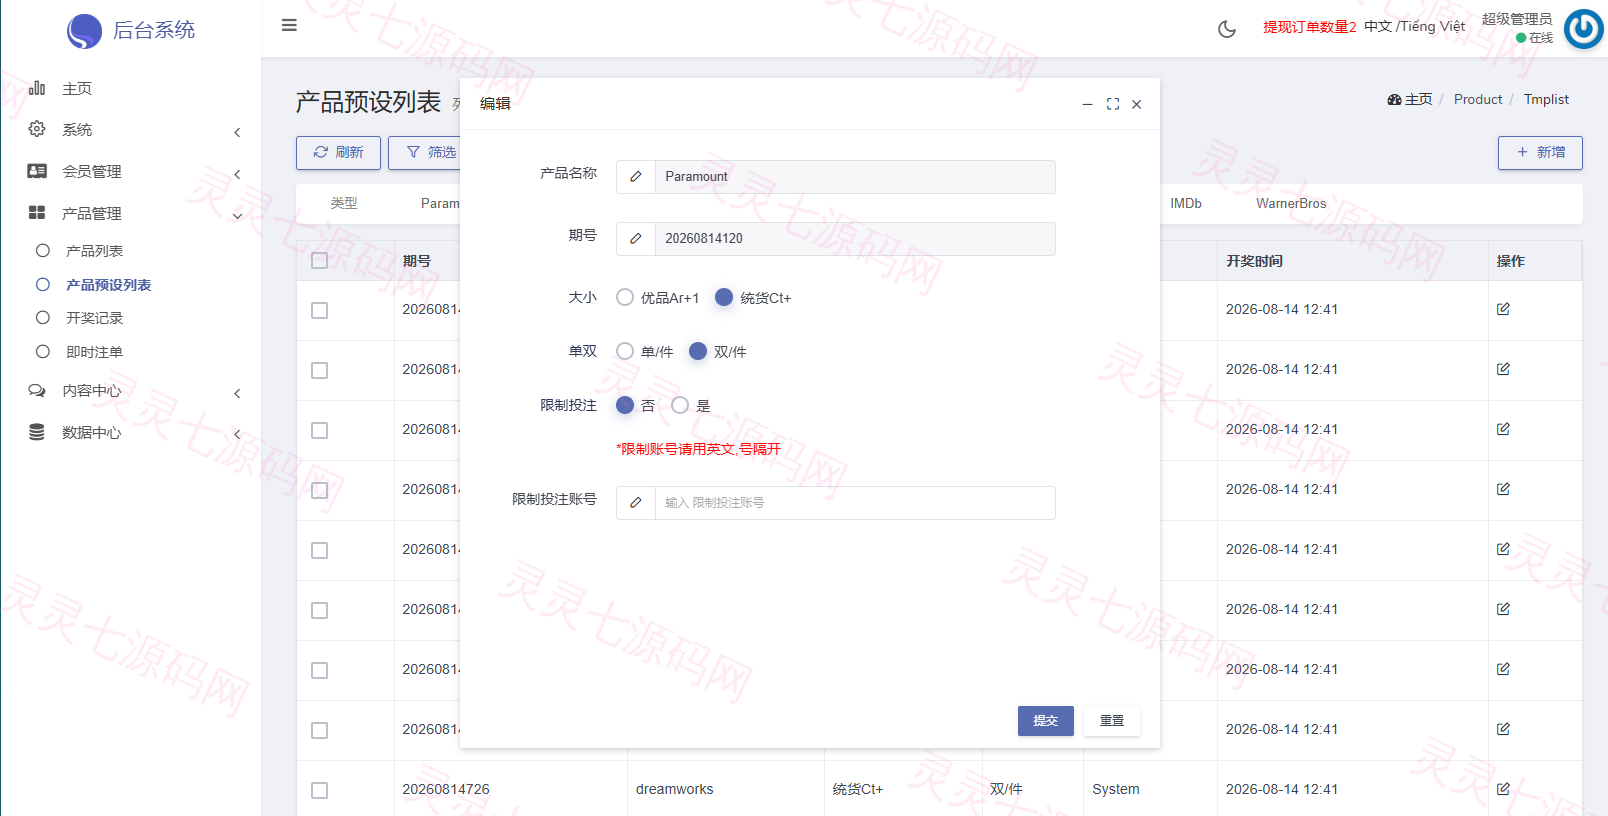The image size is (1608, 816).
Task: Click the 数据中心 database icon in sidebar
Action: [37, 432]
